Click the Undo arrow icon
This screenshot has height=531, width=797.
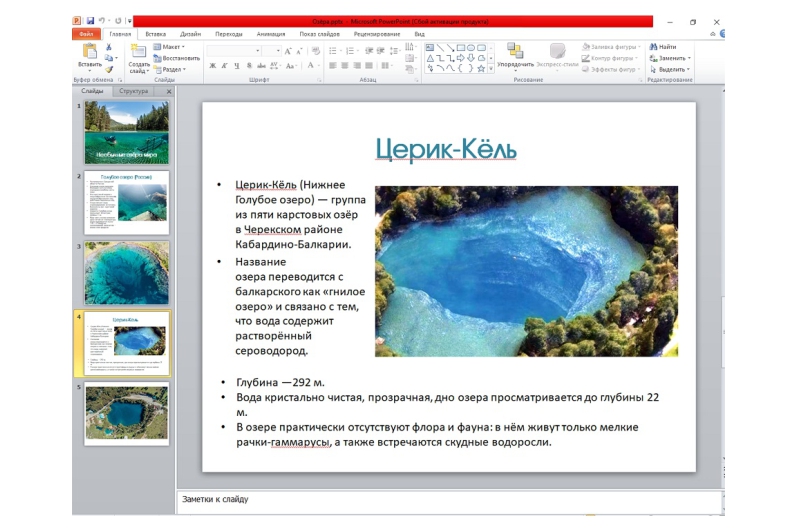[x=102, y=21]
